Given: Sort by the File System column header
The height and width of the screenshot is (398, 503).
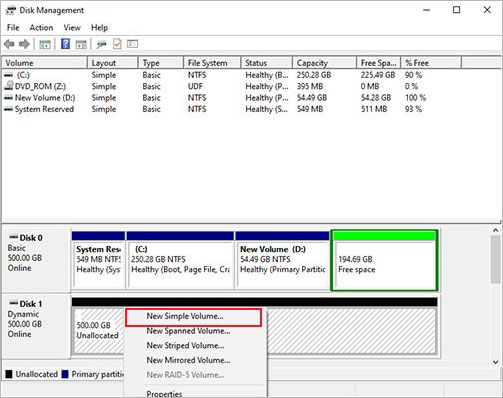Looking at the screenshot, I should [x=212, y=63].
